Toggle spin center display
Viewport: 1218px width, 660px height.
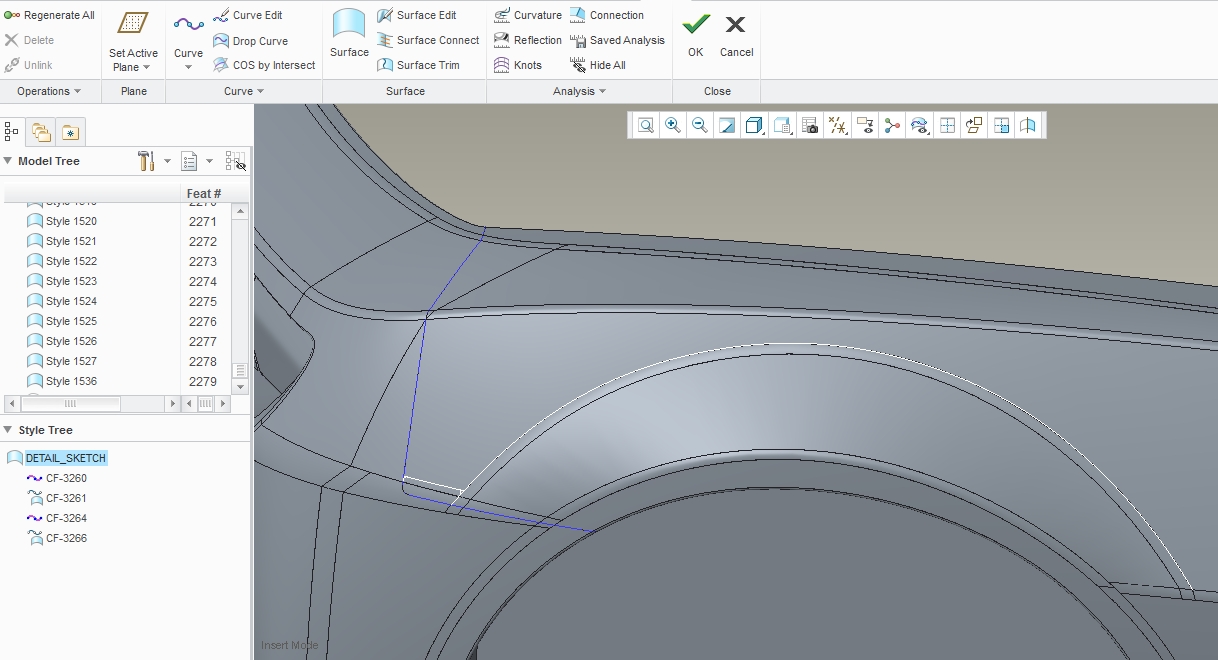click(892, 125)
